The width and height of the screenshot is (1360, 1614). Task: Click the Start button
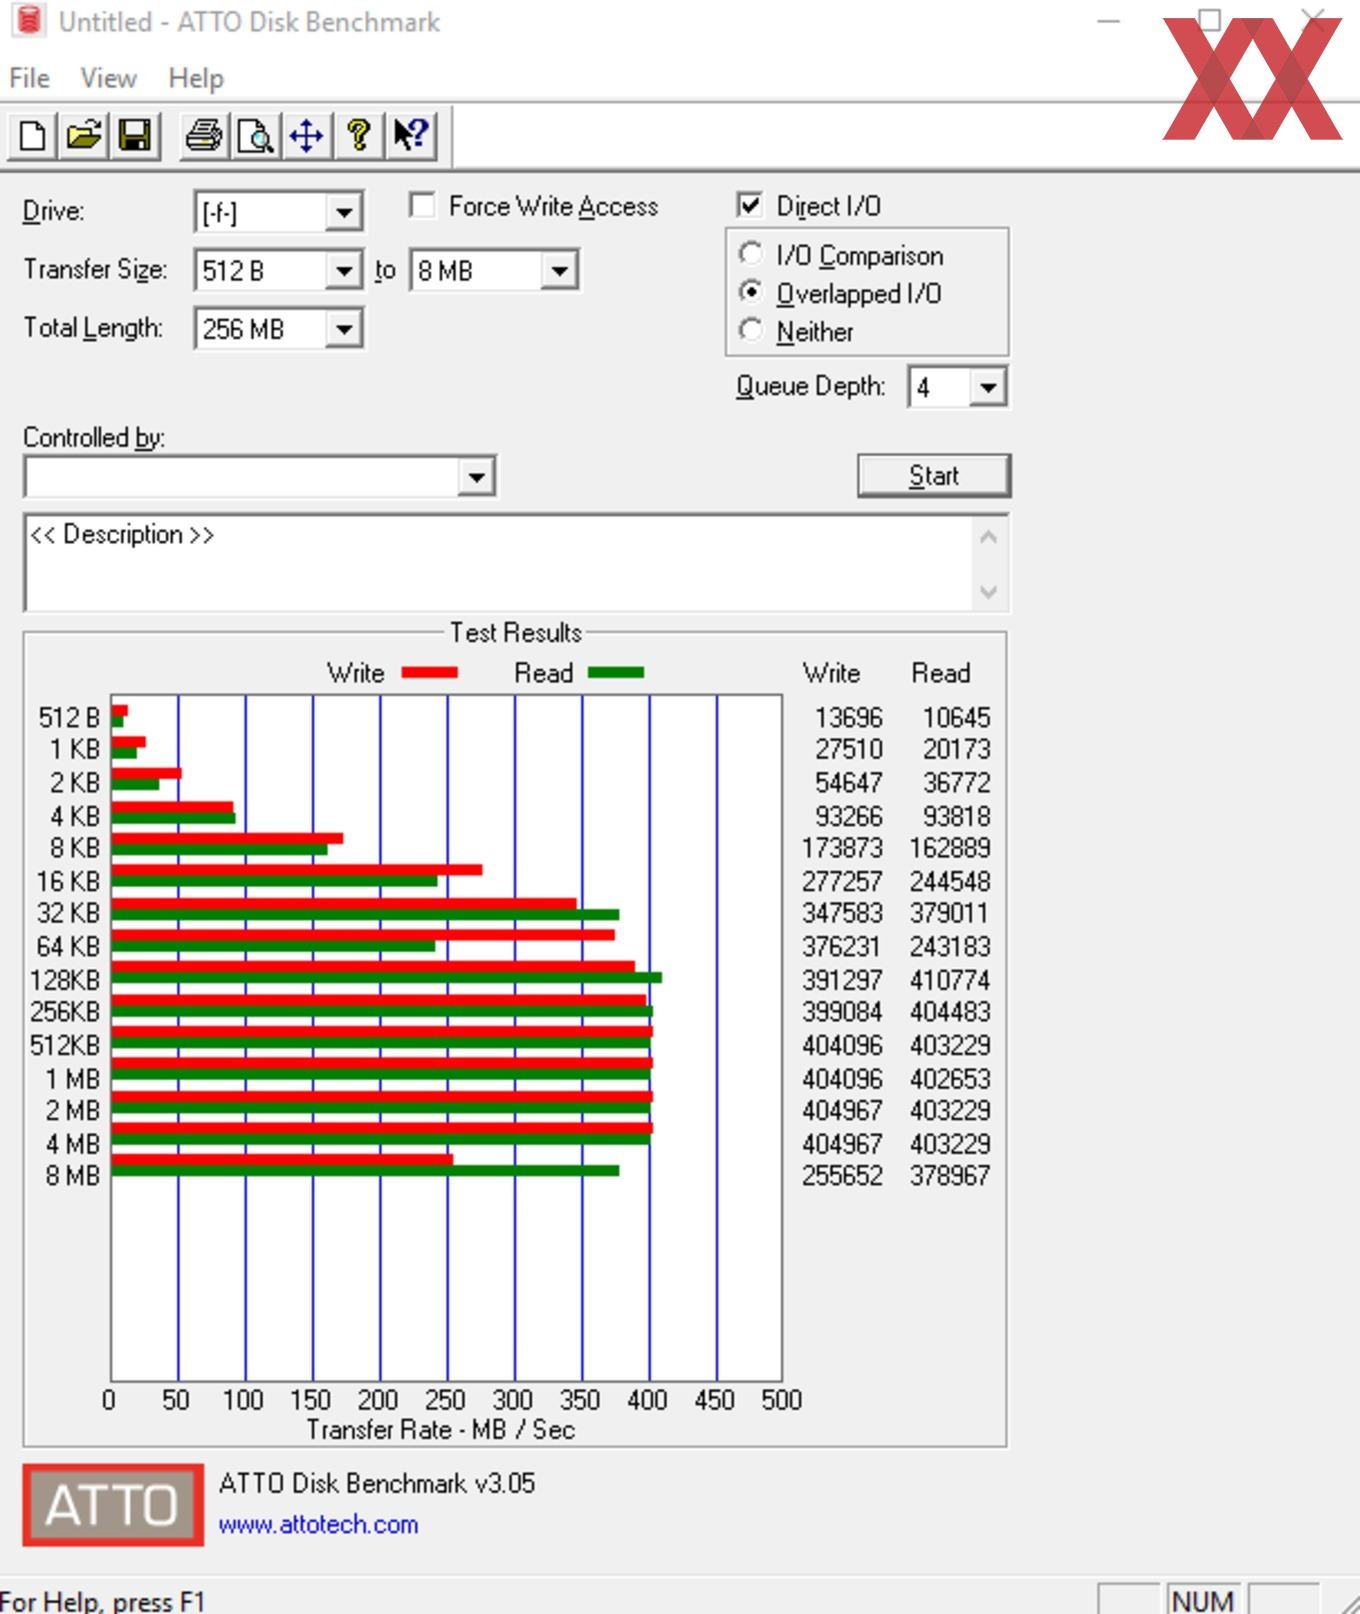(x=934, y=475)
